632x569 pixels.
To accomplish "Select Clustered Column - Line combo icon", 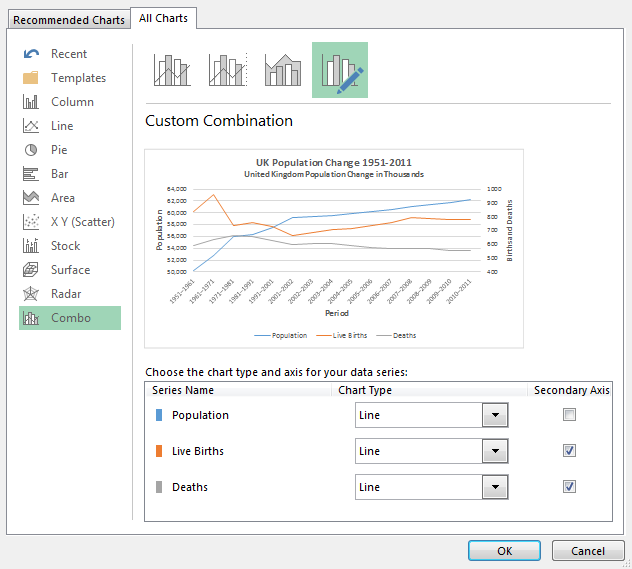I will [172, 70].
